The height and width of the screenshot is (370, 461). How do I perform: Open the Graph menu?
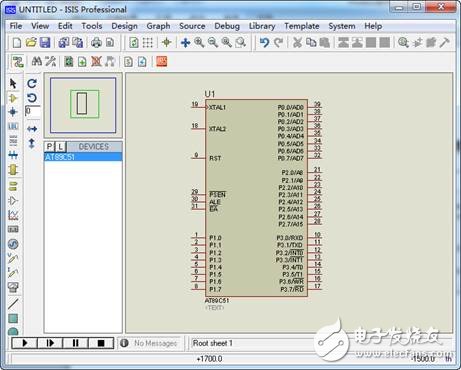coord(158,26)
